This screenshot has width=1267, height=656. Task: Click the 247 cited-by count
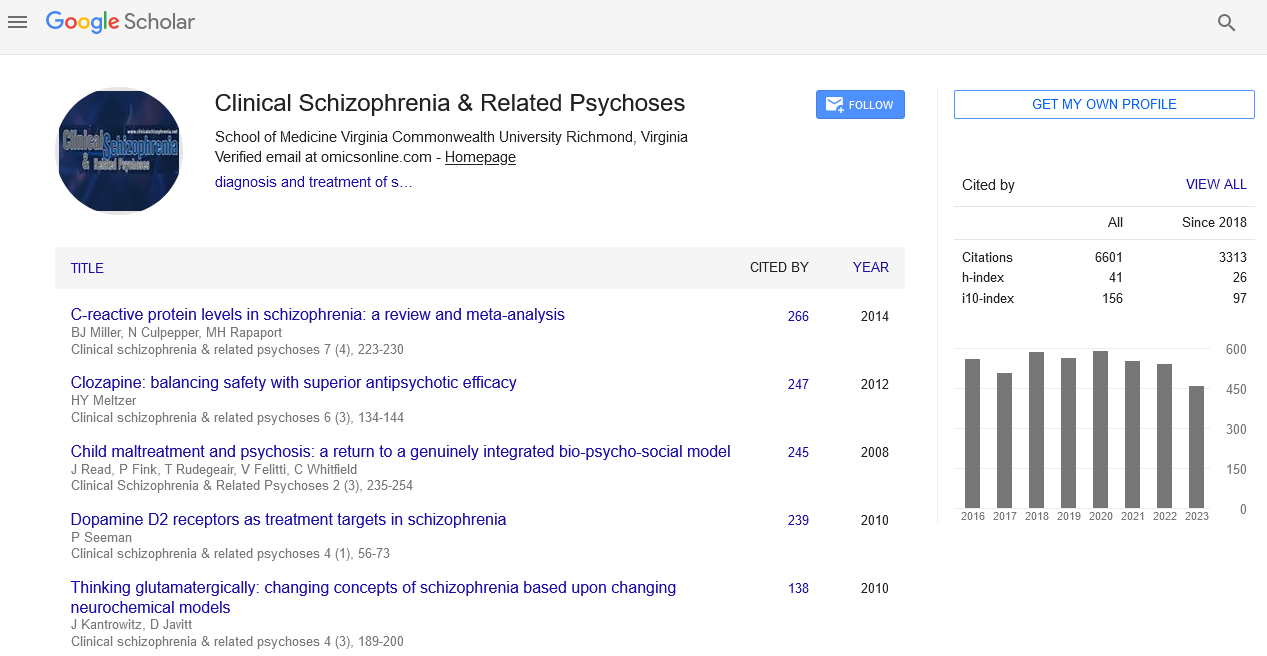(x=798, y=384)
